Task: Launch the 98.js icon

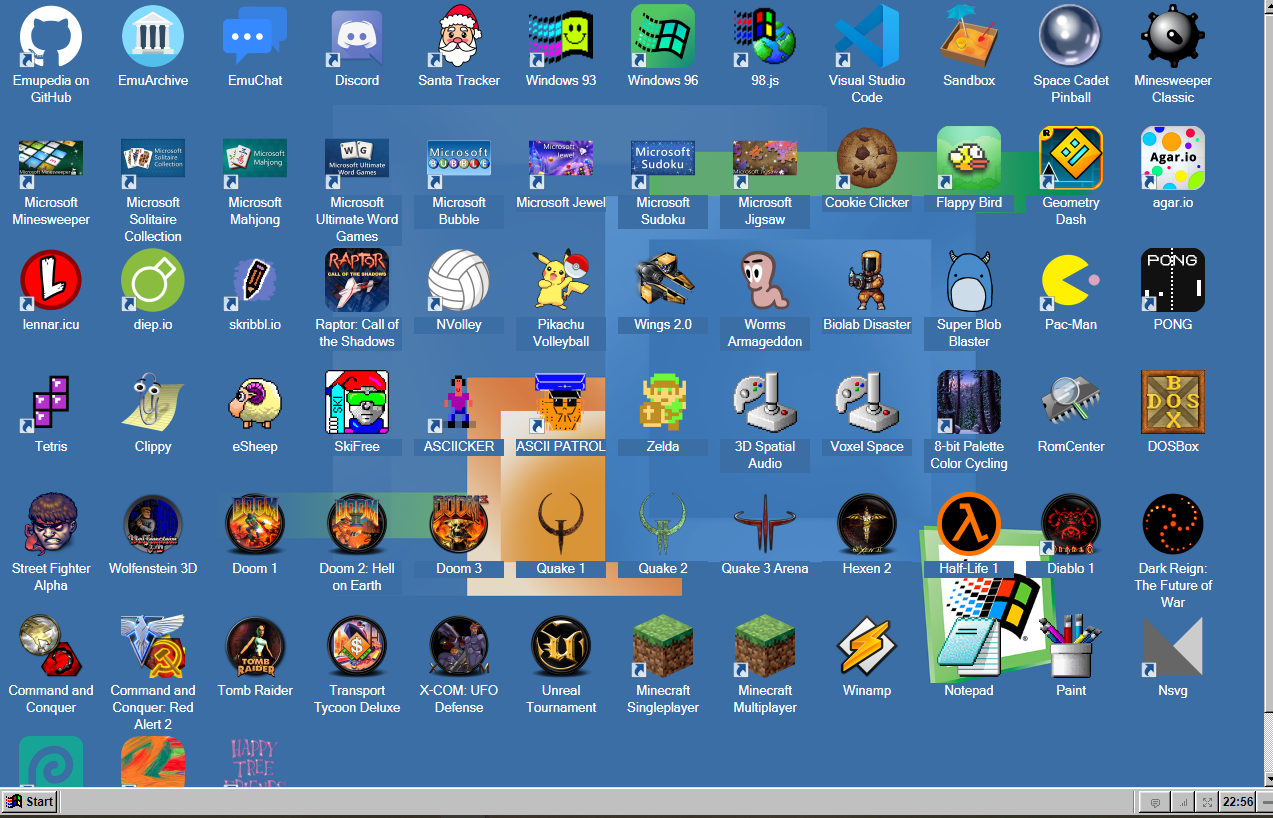Action: tap(765, 36)
